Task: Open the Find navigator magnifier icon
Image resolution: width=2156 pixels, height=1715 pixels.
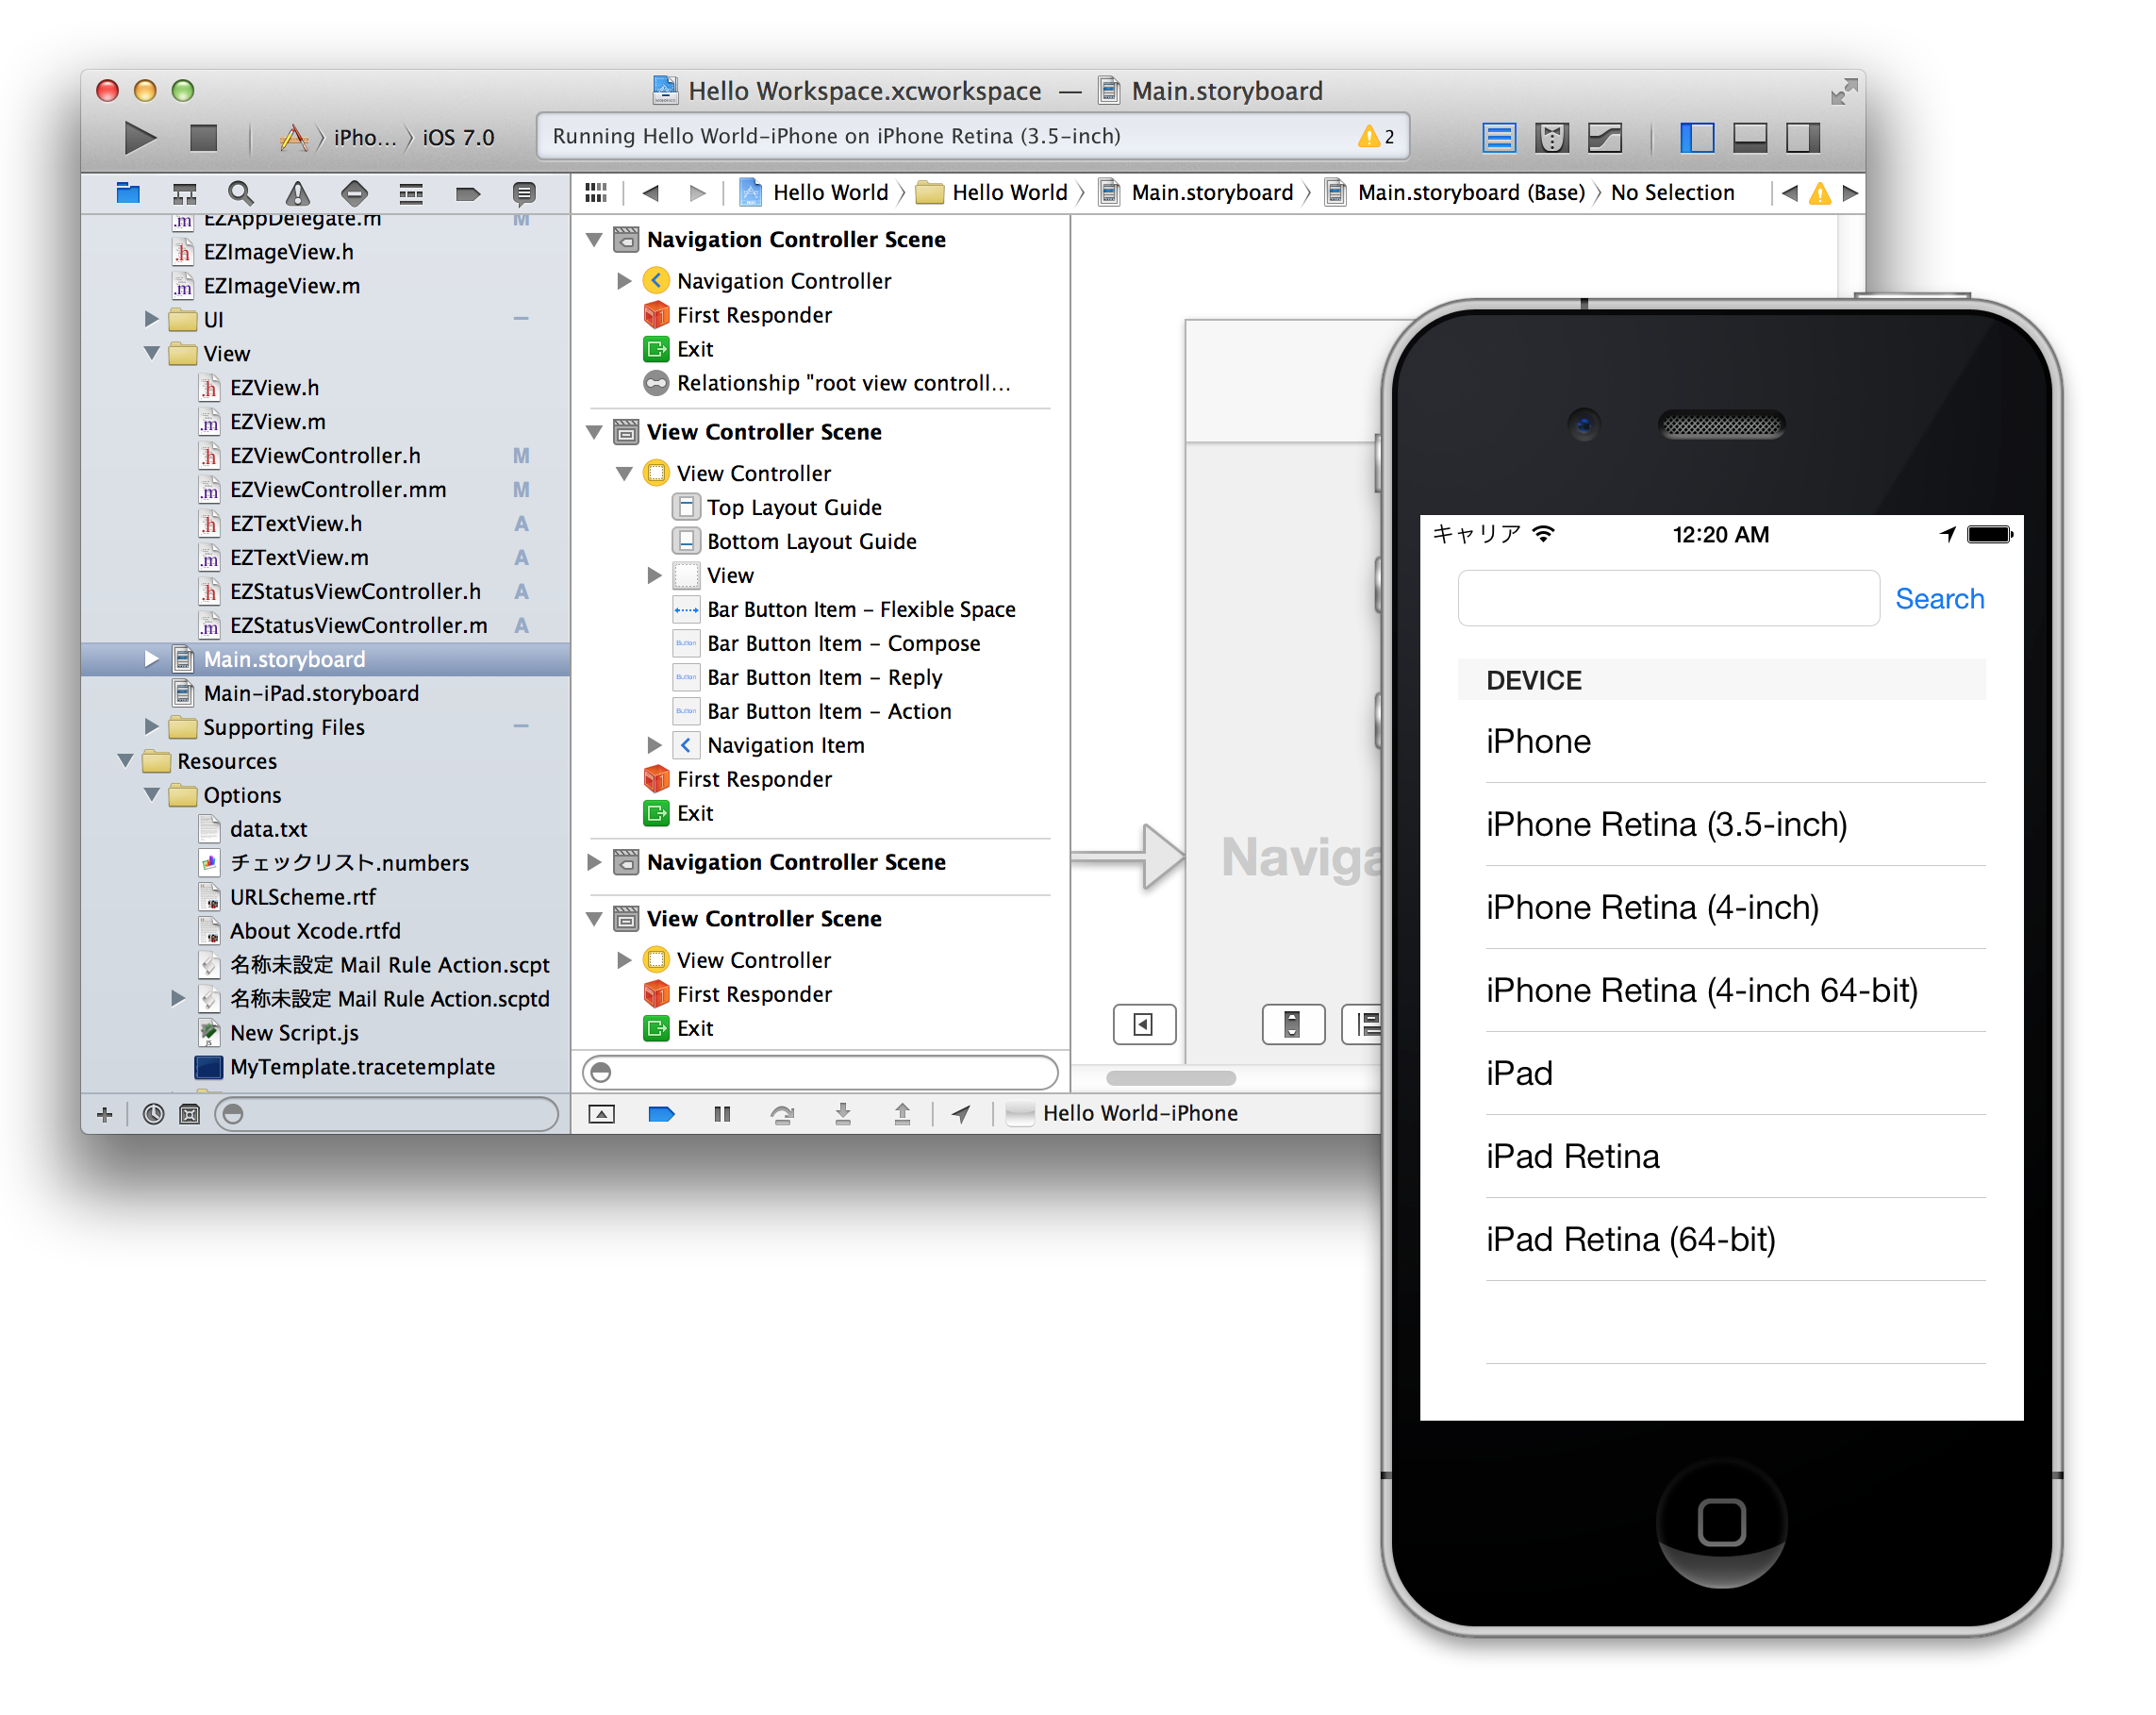Action: click(241, 193)
